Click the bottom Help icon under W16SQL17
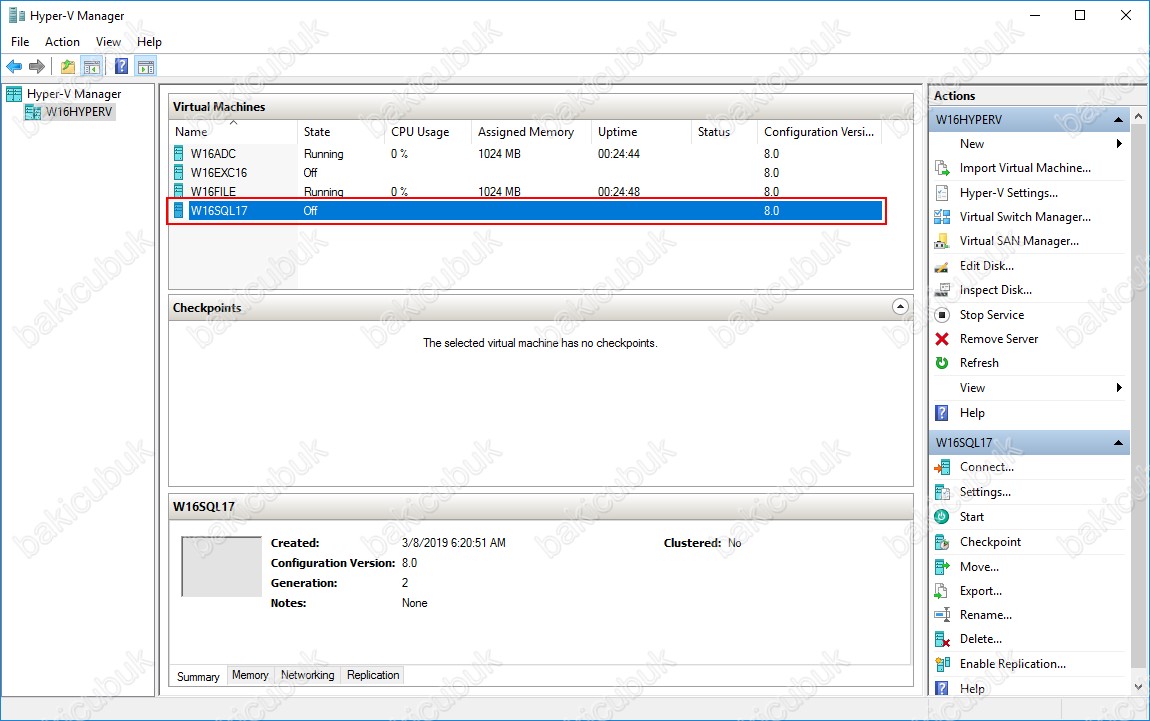The height and width of the screenshot is (721, 1150). point(942,688)
